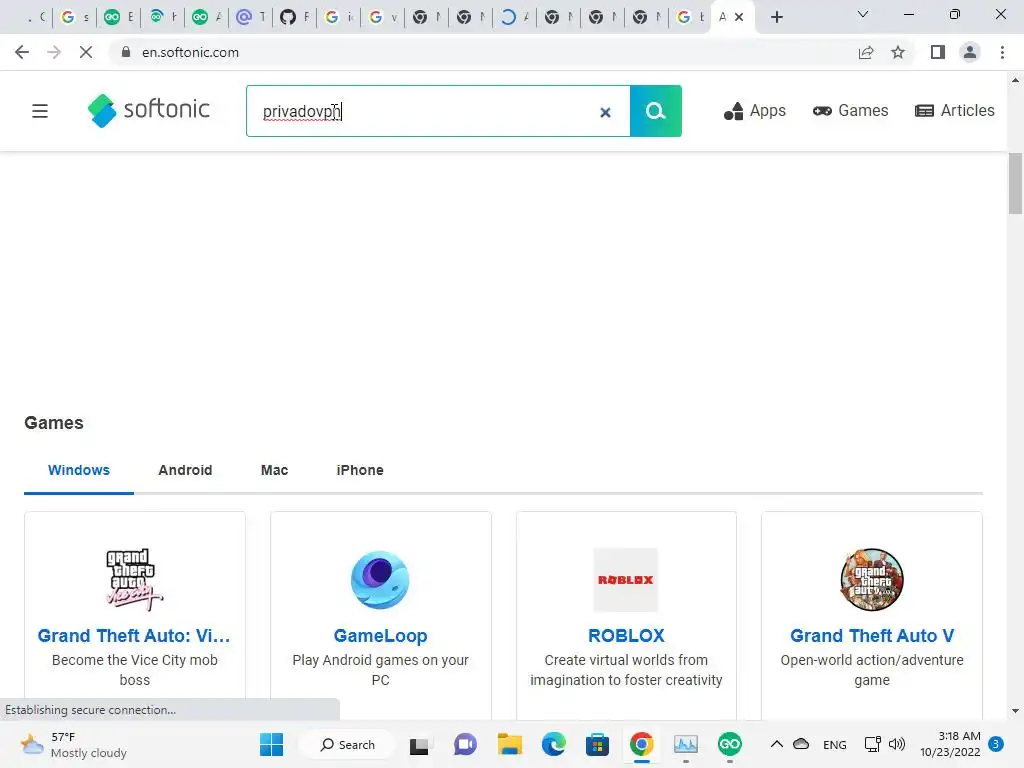Clear the search text with the X
Image resolution: width=1024 pixels, height=768 pixels.
pyautogui.click(x=605, y=112)
